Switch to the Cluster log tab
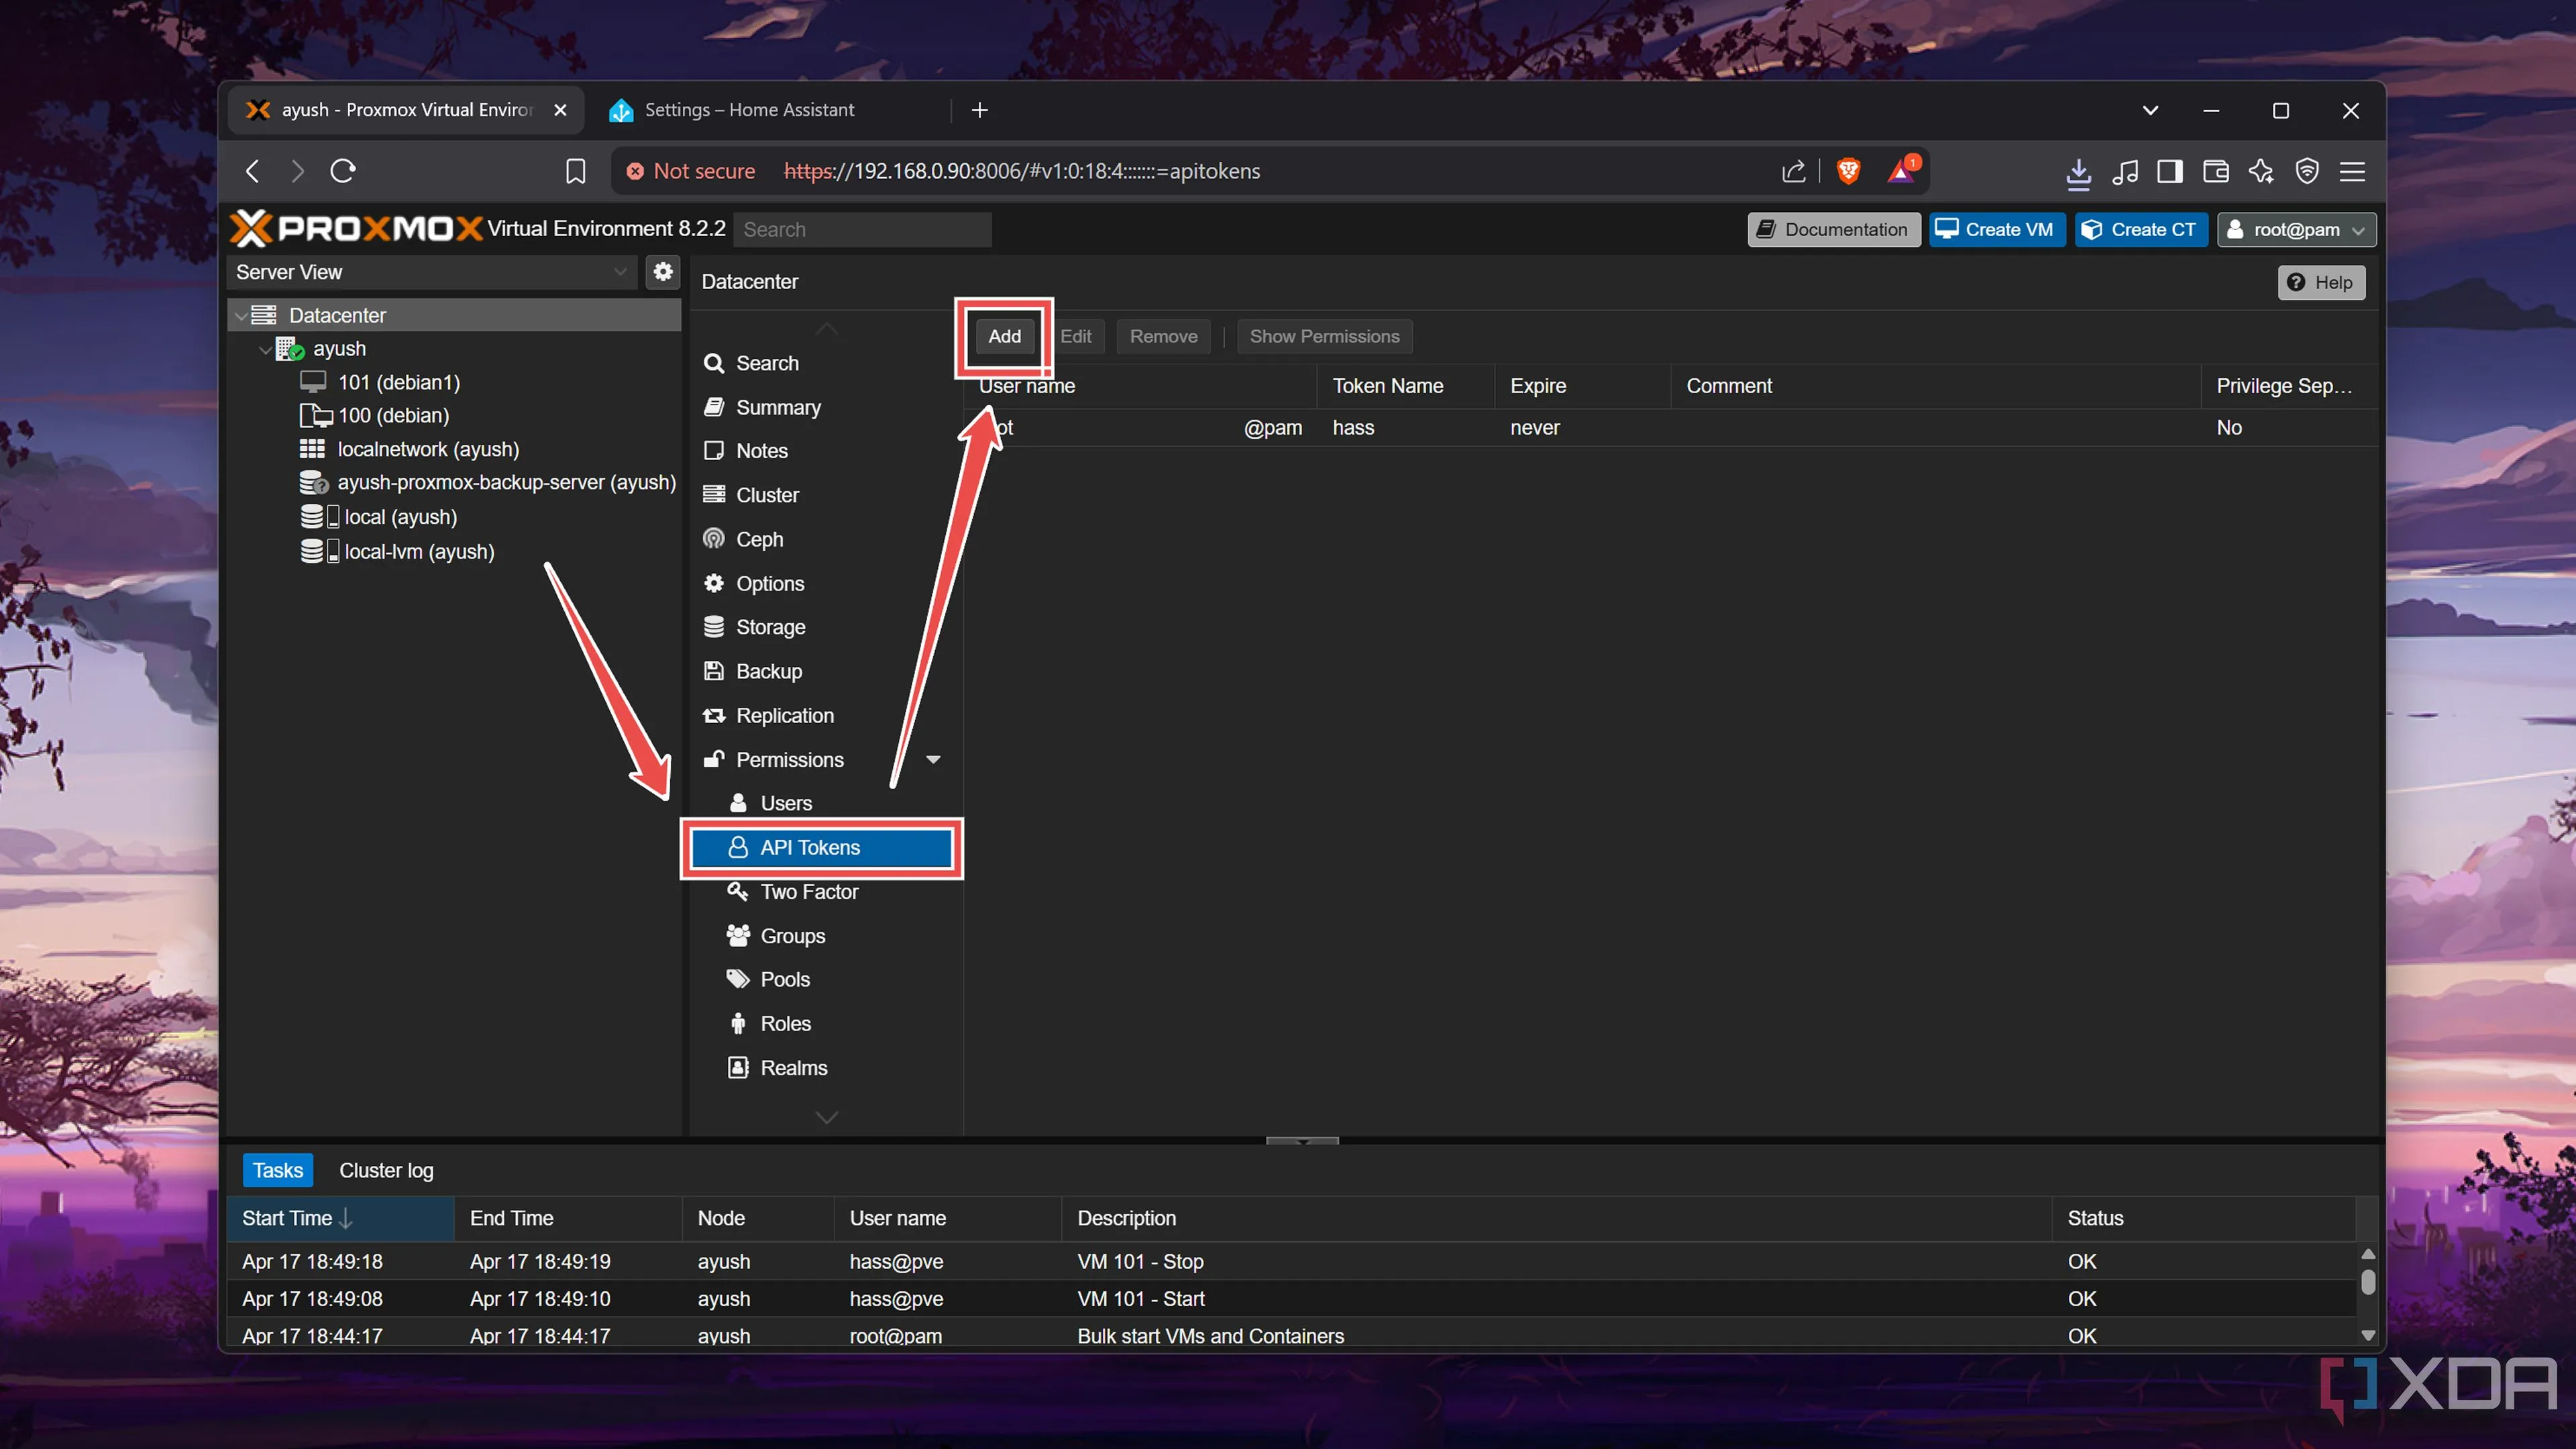The height and width of the screenshot is (1449, 2576). (x=386, y=1170)
